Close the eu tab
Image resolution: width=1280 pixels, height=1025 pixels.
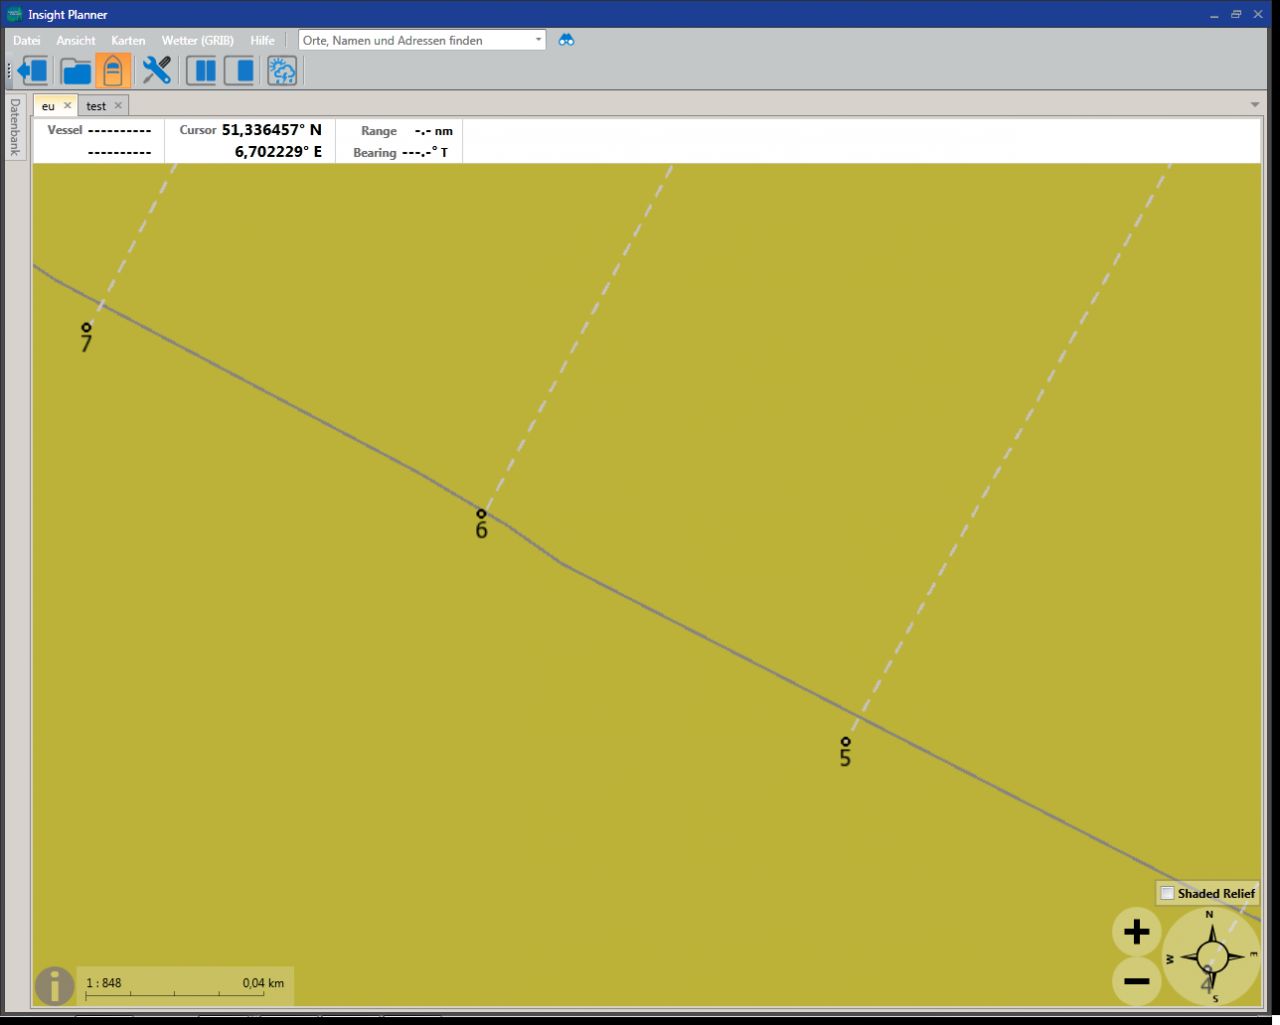68,105
